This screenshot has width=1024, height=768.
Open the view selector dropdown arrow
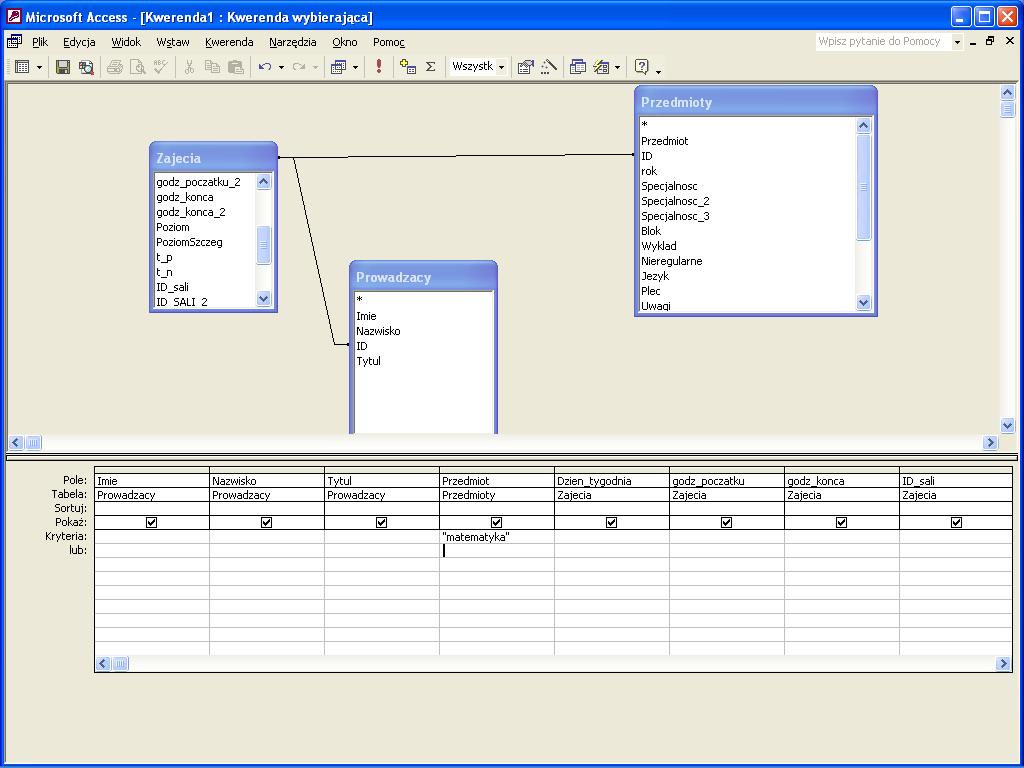point(39,67)
